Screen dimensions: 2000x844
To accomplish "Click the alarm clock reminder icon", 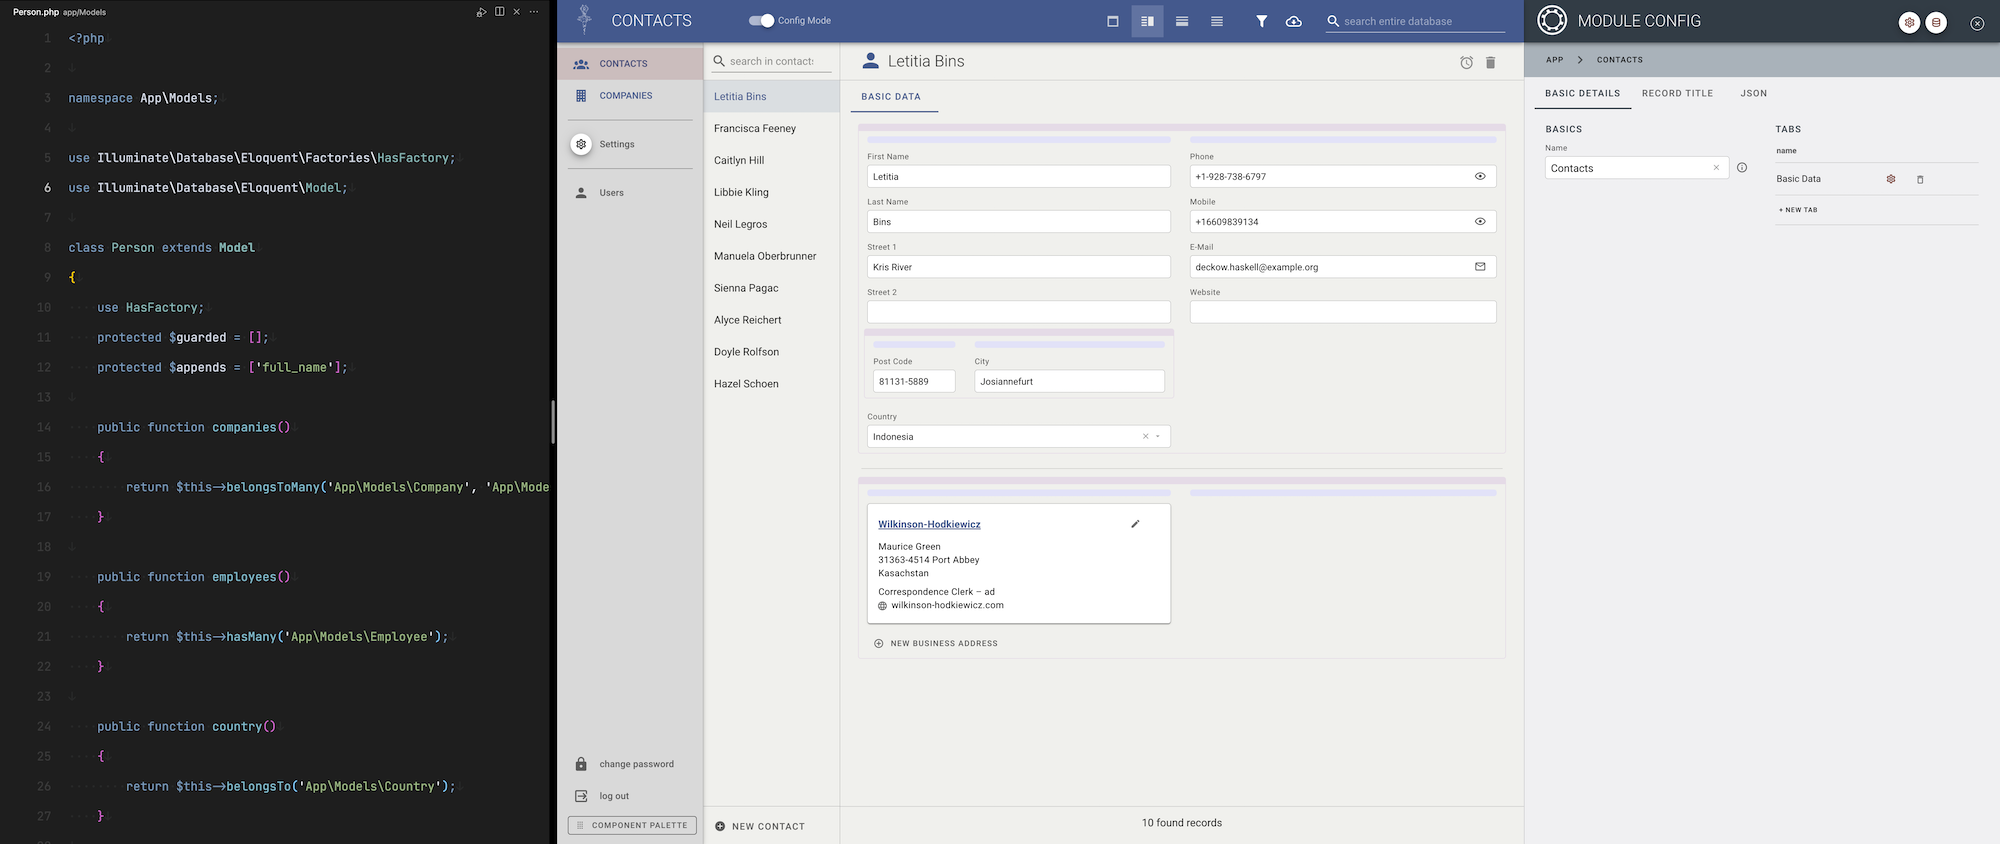I will [x=1466, y=63].
